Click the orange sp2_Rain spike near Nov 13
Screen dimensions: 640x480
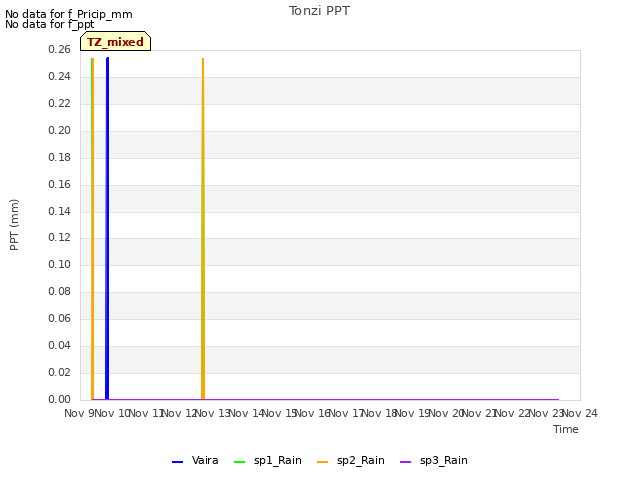click(x=203, y=229)
